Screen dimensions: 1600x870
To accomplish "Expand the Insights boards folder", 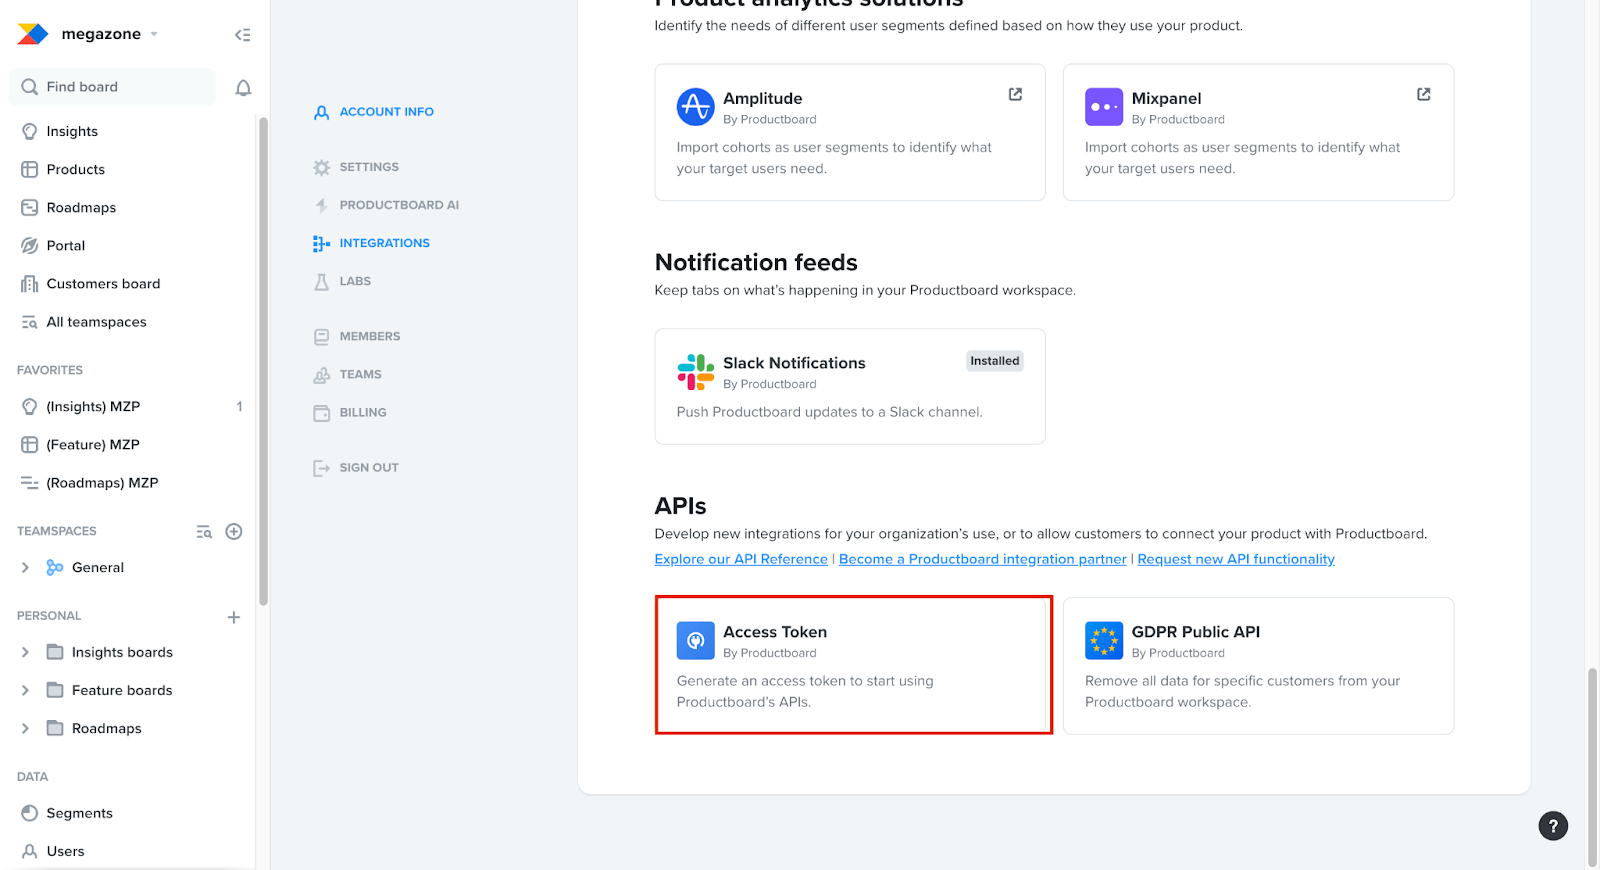I will (x=25, y=653).
